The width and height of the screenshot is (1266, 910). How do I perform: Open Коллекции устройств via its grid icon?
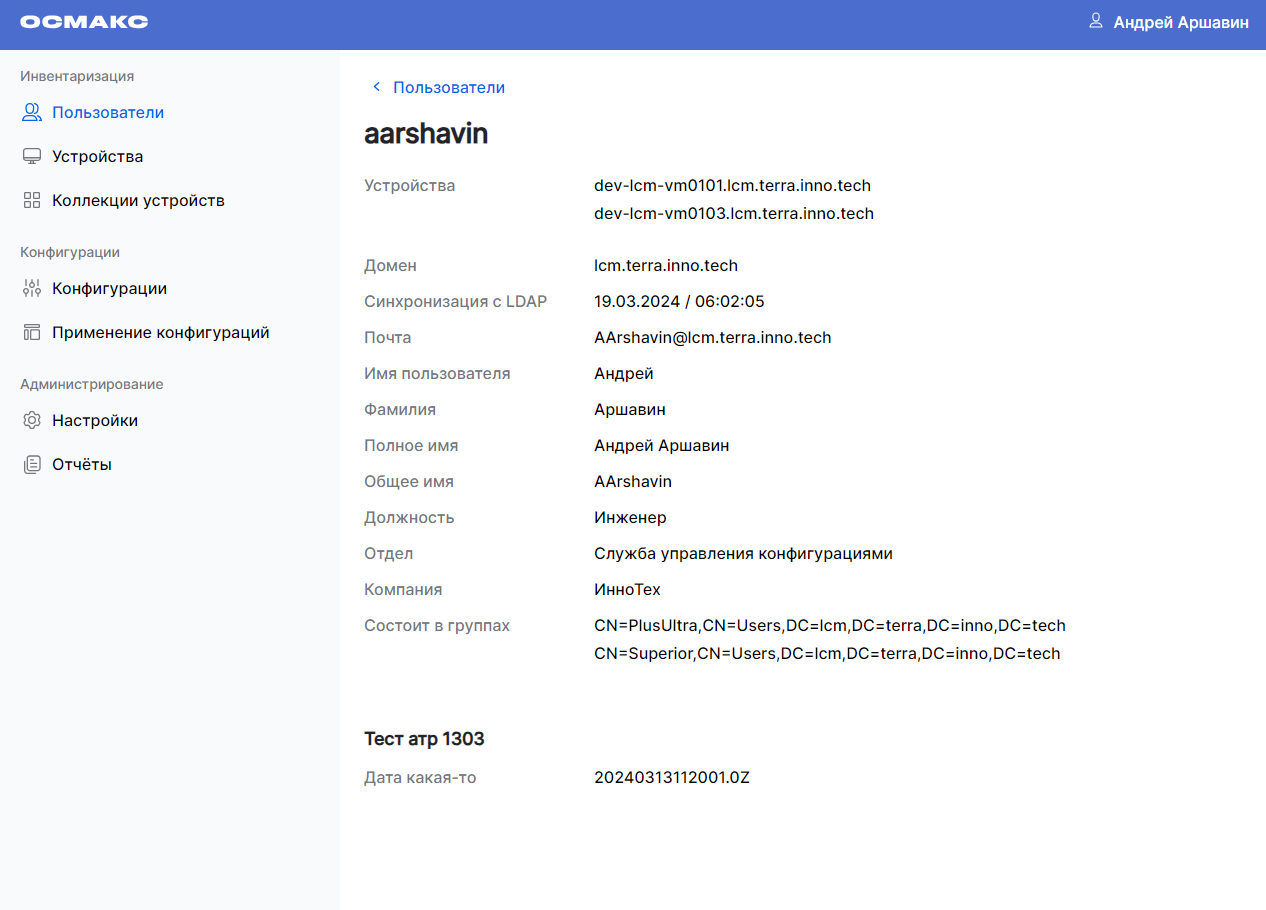point(30,199)
